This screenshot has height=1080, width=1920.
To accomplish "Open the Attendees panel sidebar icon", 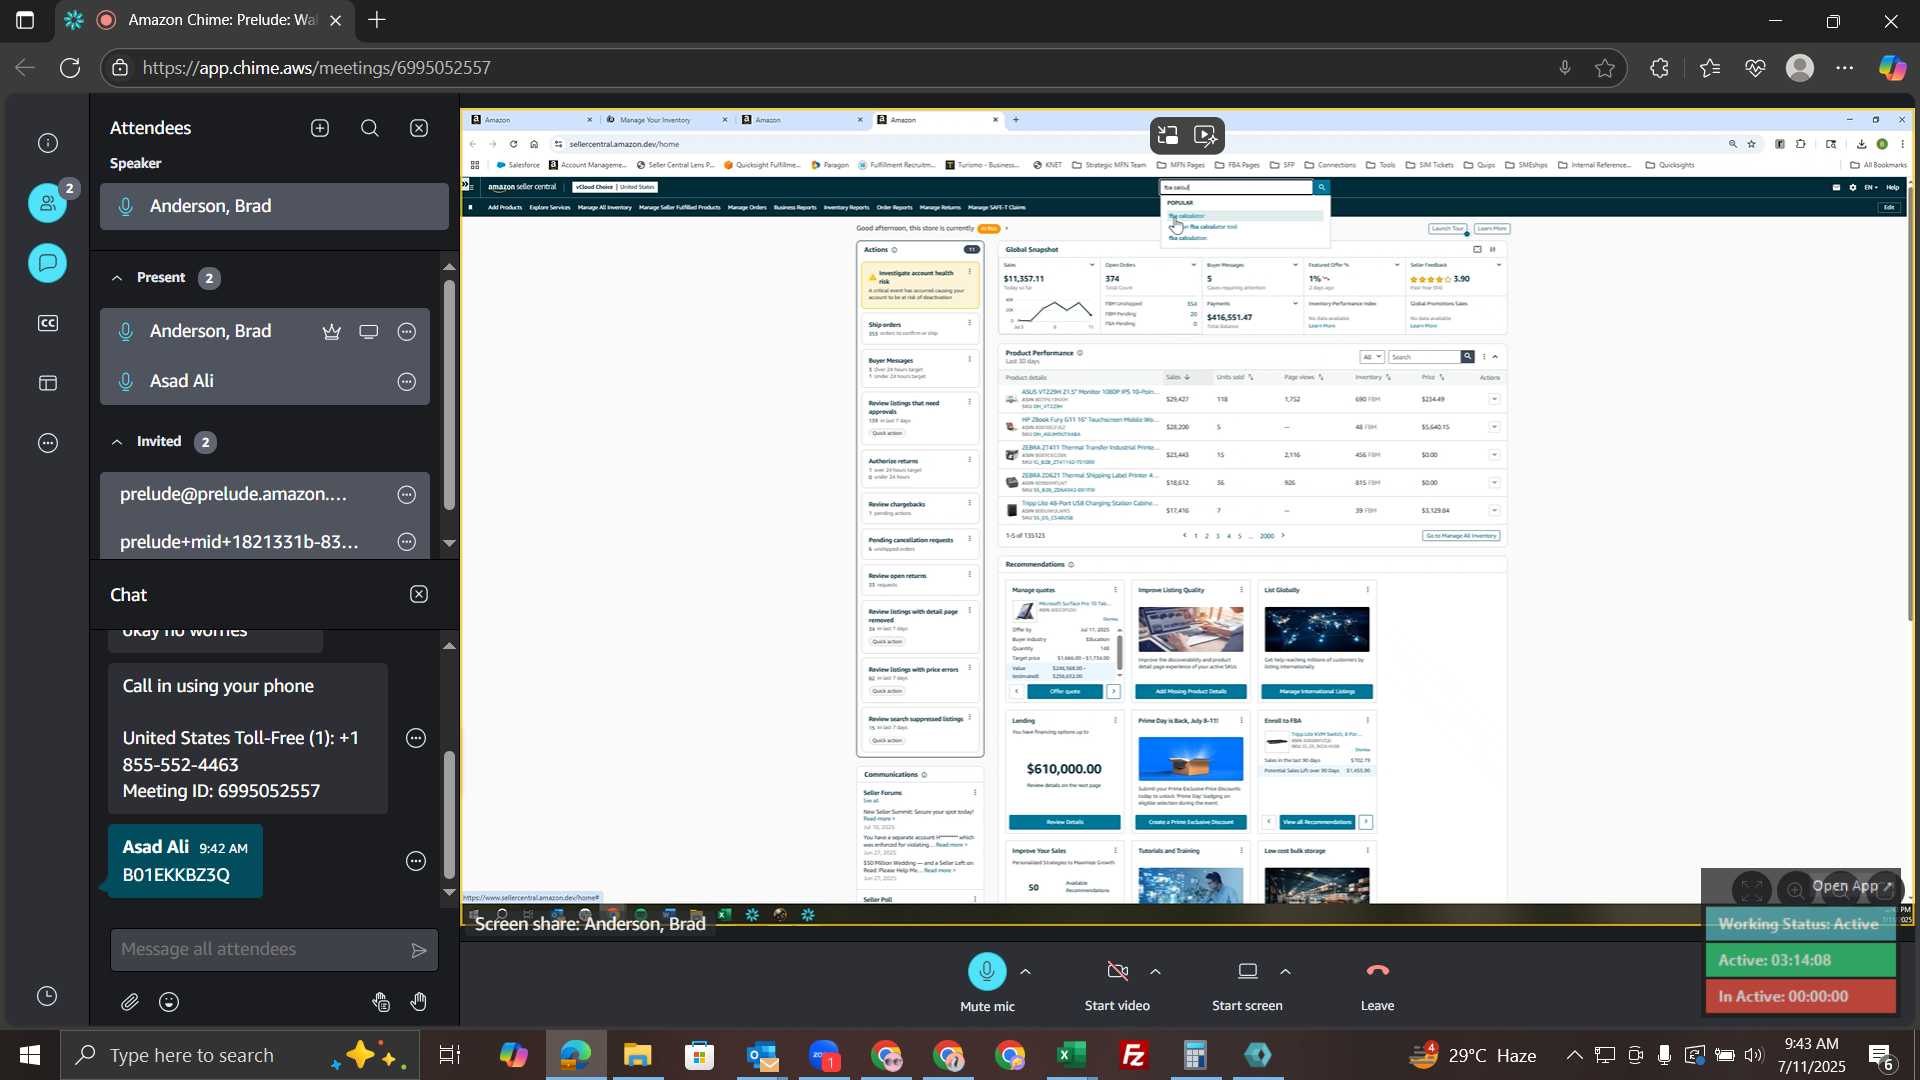I will [x=47, y=203].
